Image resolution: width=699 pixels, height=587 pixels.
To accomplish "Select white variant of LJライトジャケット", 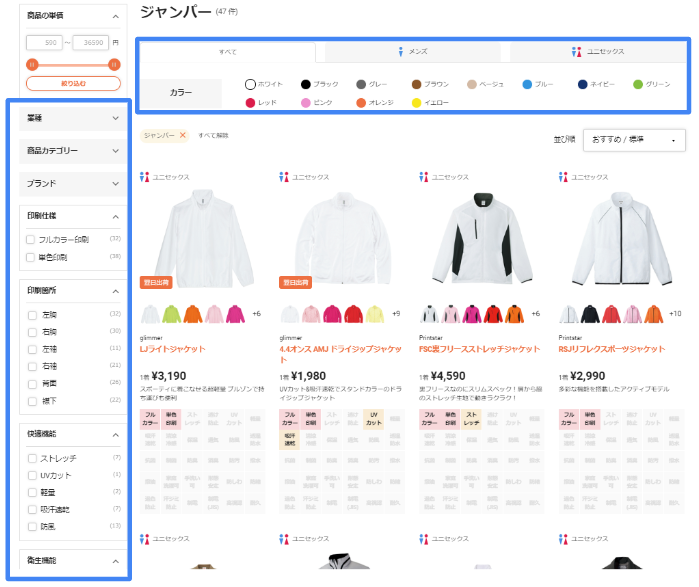I will pos(150,314).
